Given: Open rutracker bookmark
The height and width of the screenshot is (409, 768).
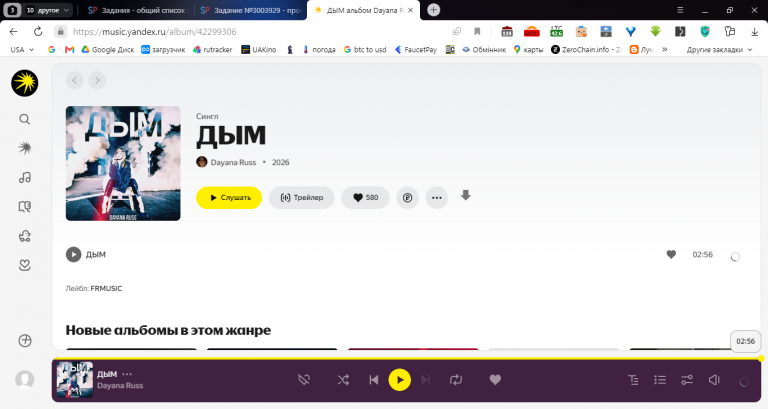Looking at the screenshot, I should (213, 49).
